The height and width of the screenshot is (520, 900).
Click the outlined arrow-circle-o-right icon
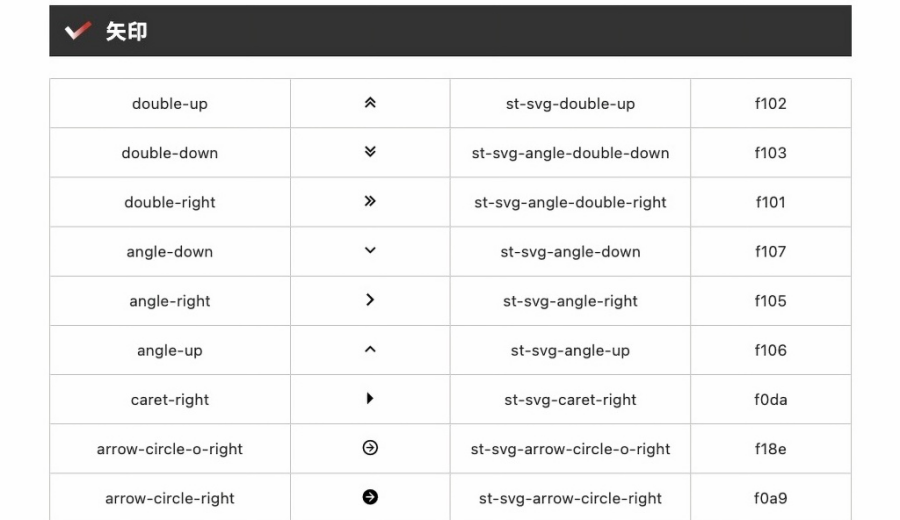[x=370, y=448]
